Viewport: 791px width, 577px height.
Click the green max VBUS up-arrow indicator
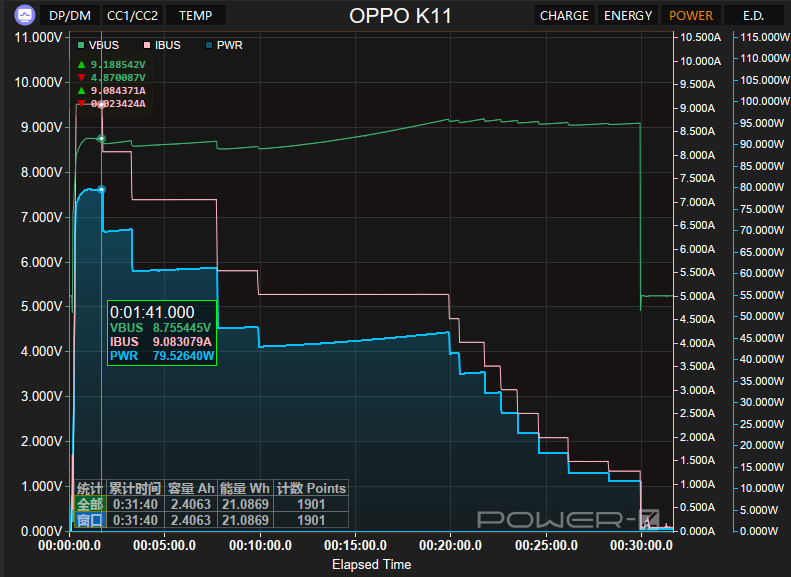click(82, 64)
